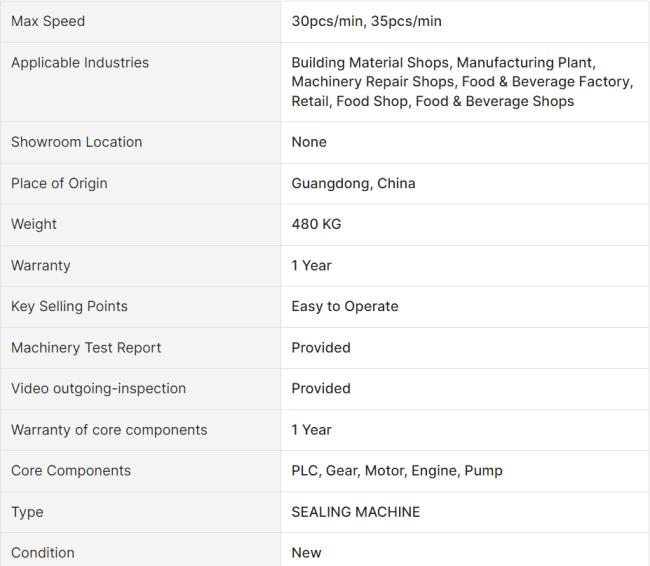The width and height of the screenshot is (650, 566).
Task: Click the Applicable Industries label
Action: pyautogui.click(x=80, y=63)
